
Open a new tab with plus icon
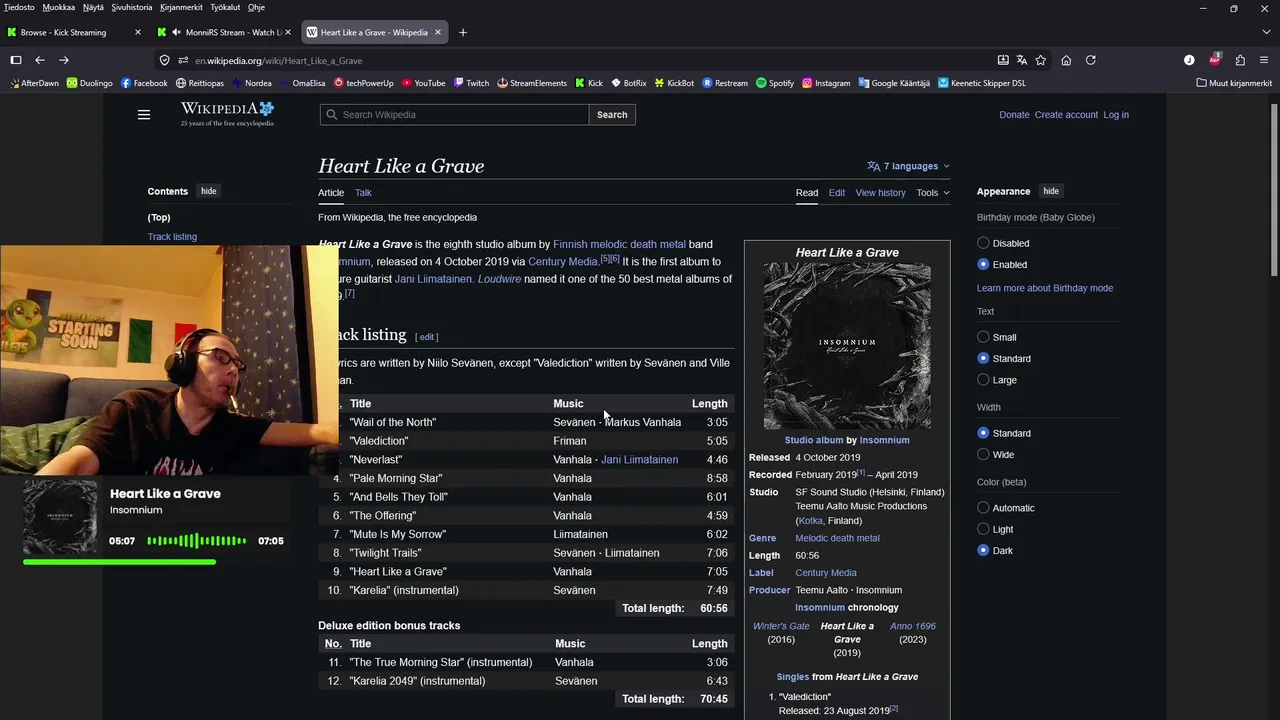click(x=462, y=32)
